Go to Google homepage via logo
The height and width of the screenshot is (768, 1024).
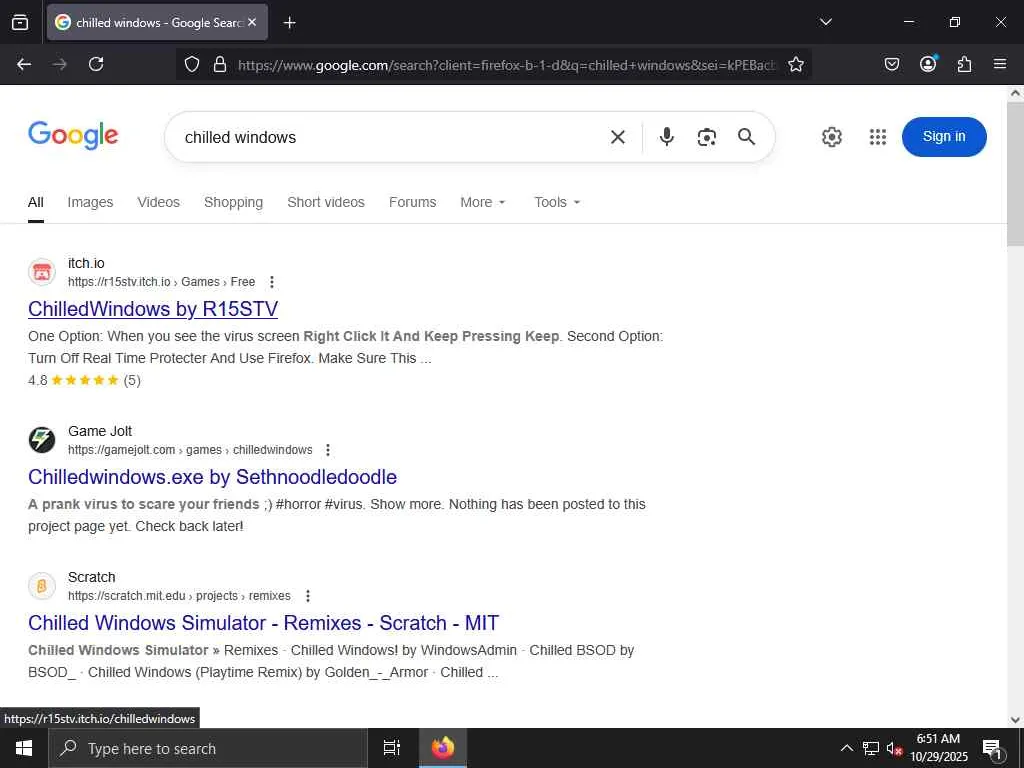73,135
